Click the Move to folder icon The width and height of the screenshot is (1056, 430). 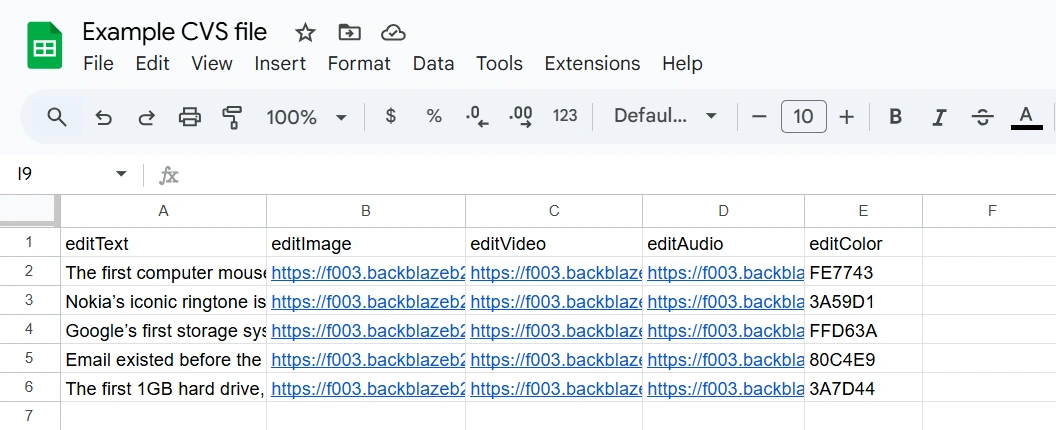[349, 32]
